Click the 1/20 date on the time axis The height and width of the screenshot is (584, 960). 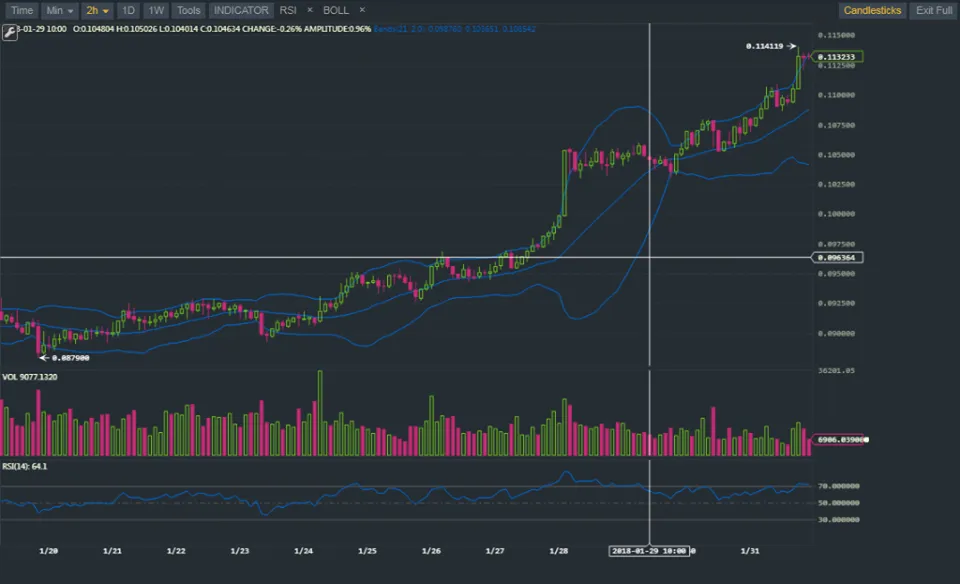[x=48, y=551]
